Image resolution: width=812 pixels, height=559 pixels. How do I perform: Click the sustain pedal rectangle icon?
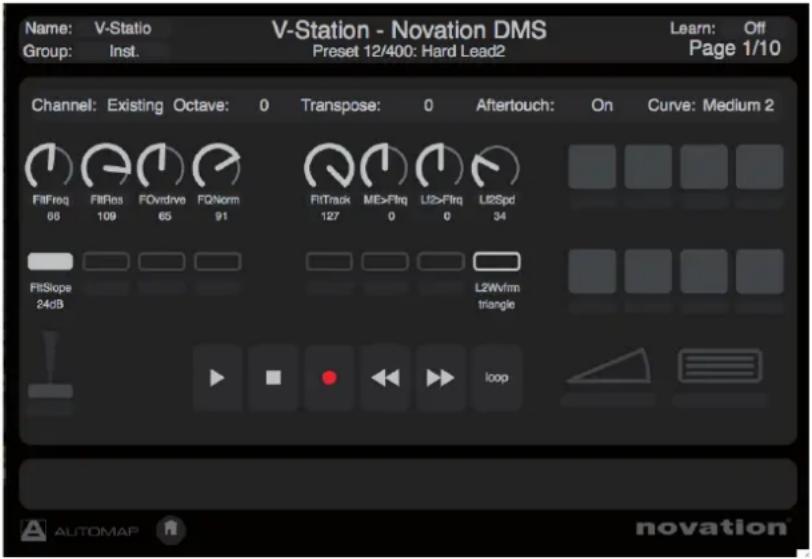point(720,366)
